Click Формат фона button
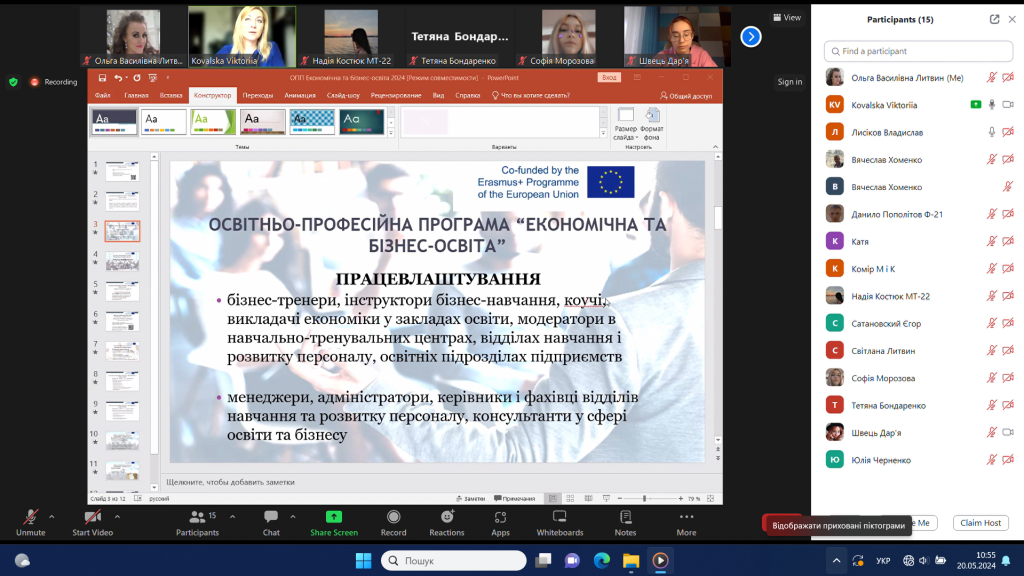Screen dimensions: 1024x576 click(652, 124)
